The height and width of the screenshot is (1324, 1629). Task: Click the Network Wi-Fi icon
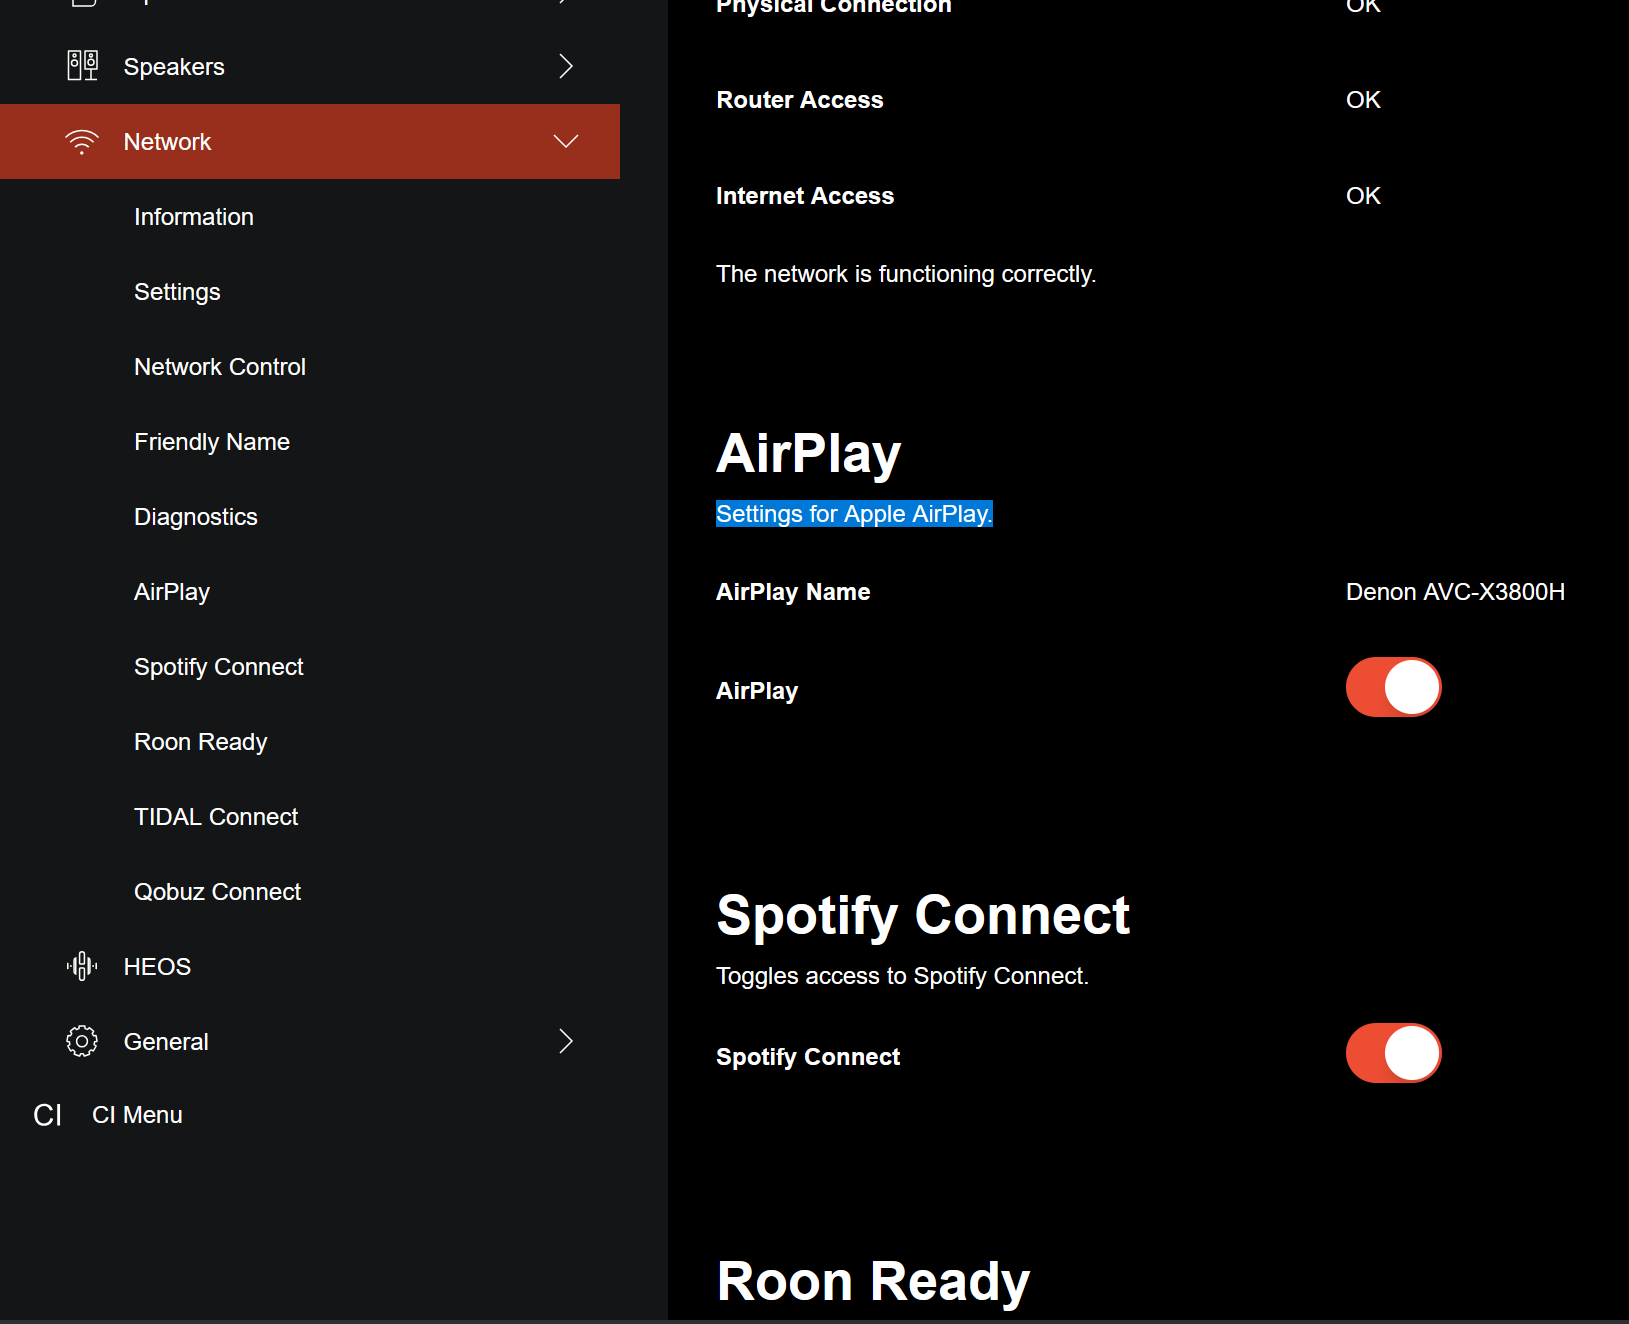coord(82,141)
